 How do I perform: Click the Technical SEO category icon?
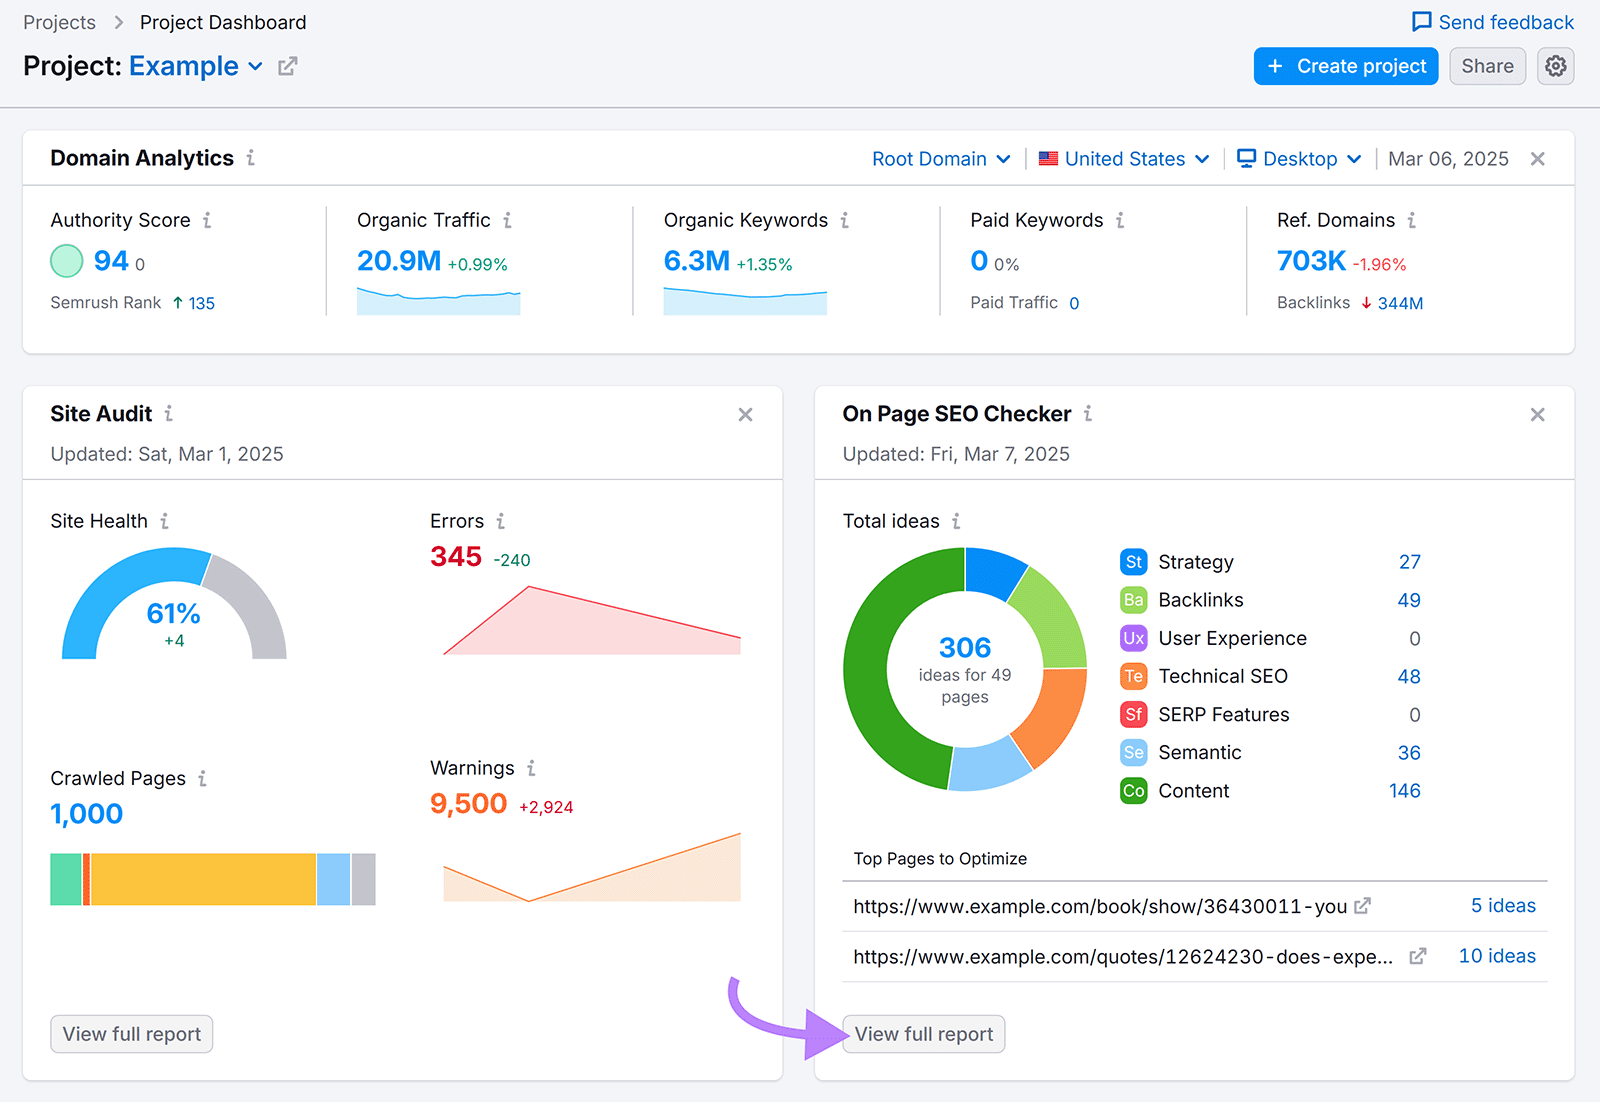click(1132, 676)
